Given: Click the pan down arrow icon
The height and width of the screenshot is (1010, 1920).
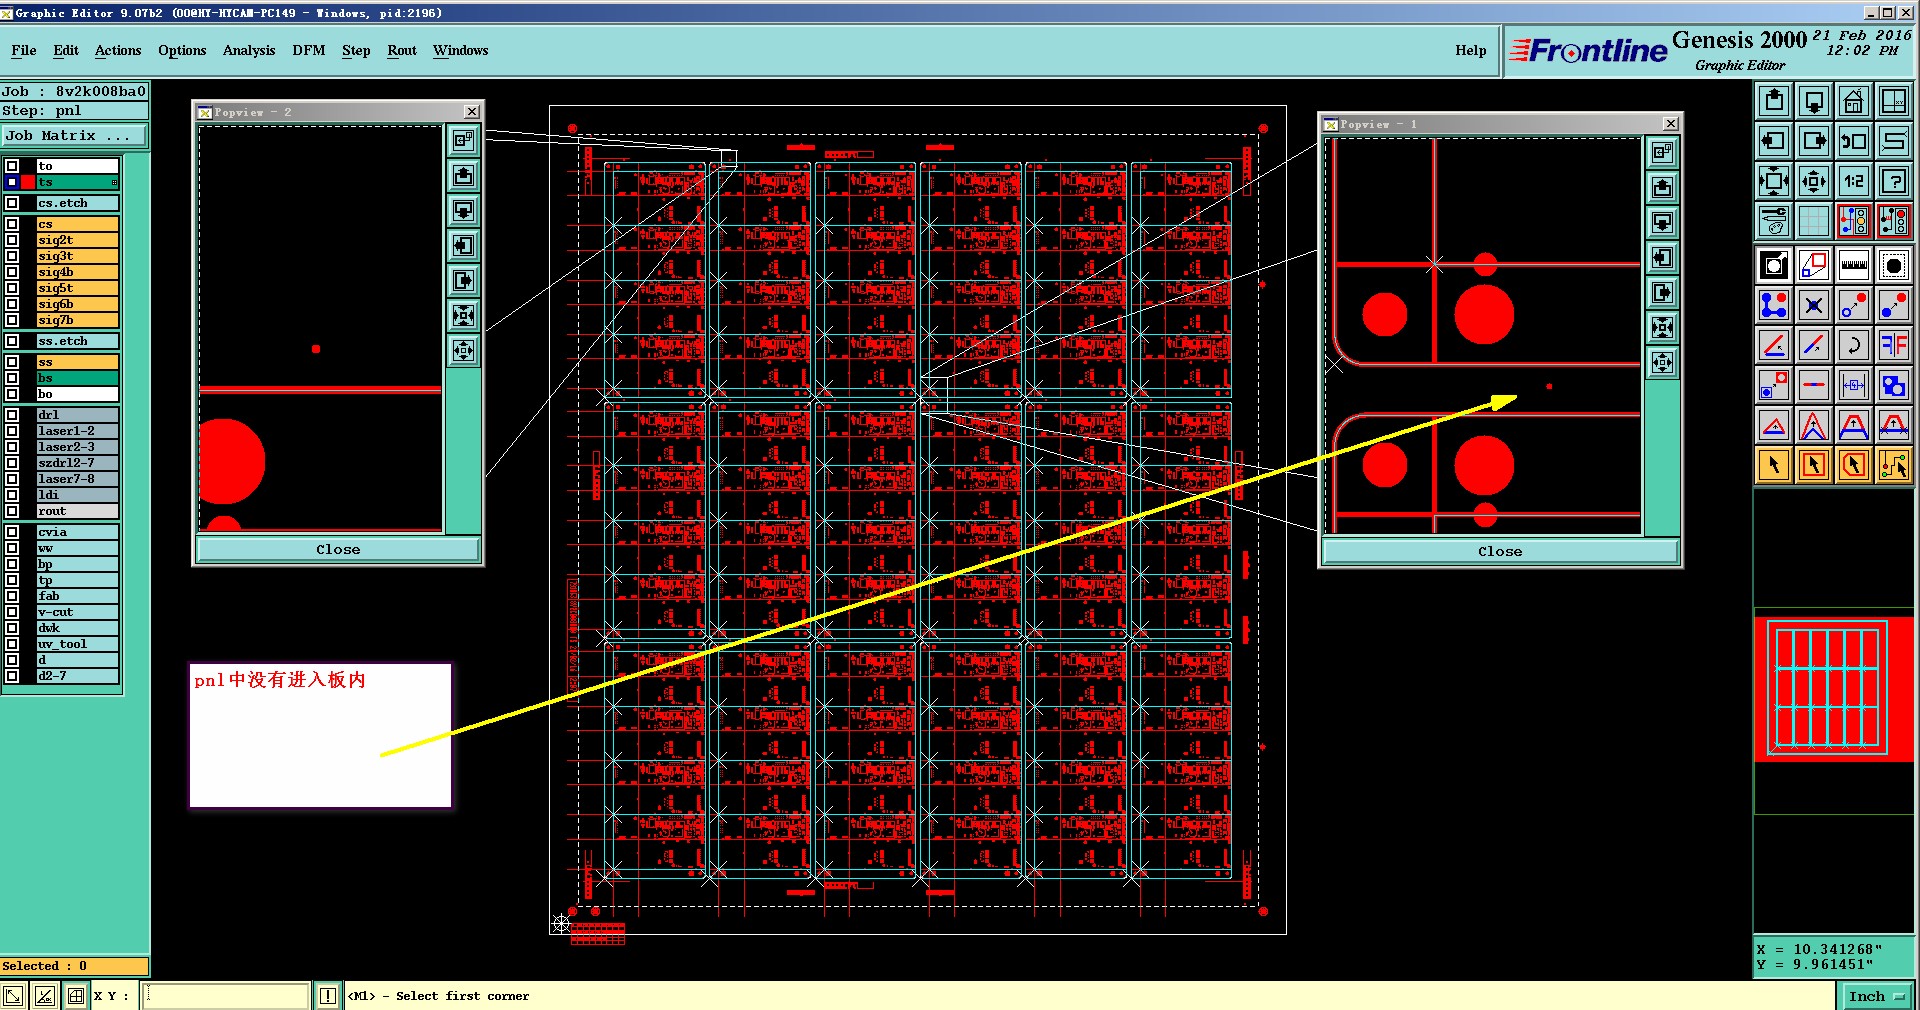Looking at the screenshot, I should 1814,101.
